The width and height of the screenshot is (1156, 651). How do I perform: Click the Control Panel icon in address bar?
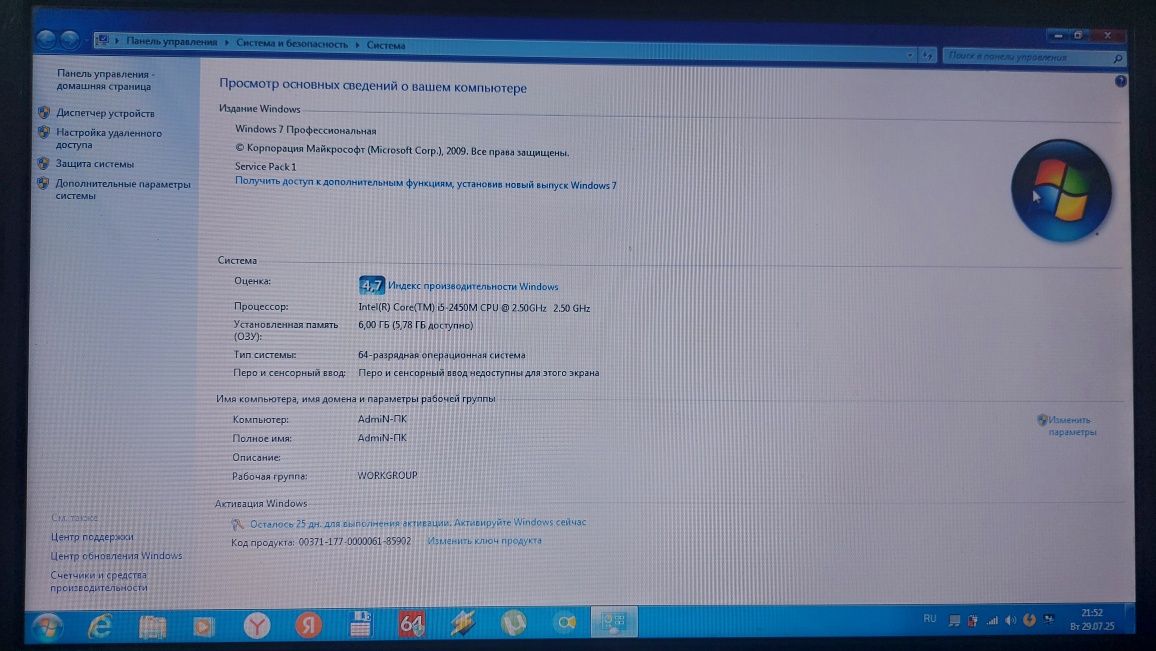[102, 41]
